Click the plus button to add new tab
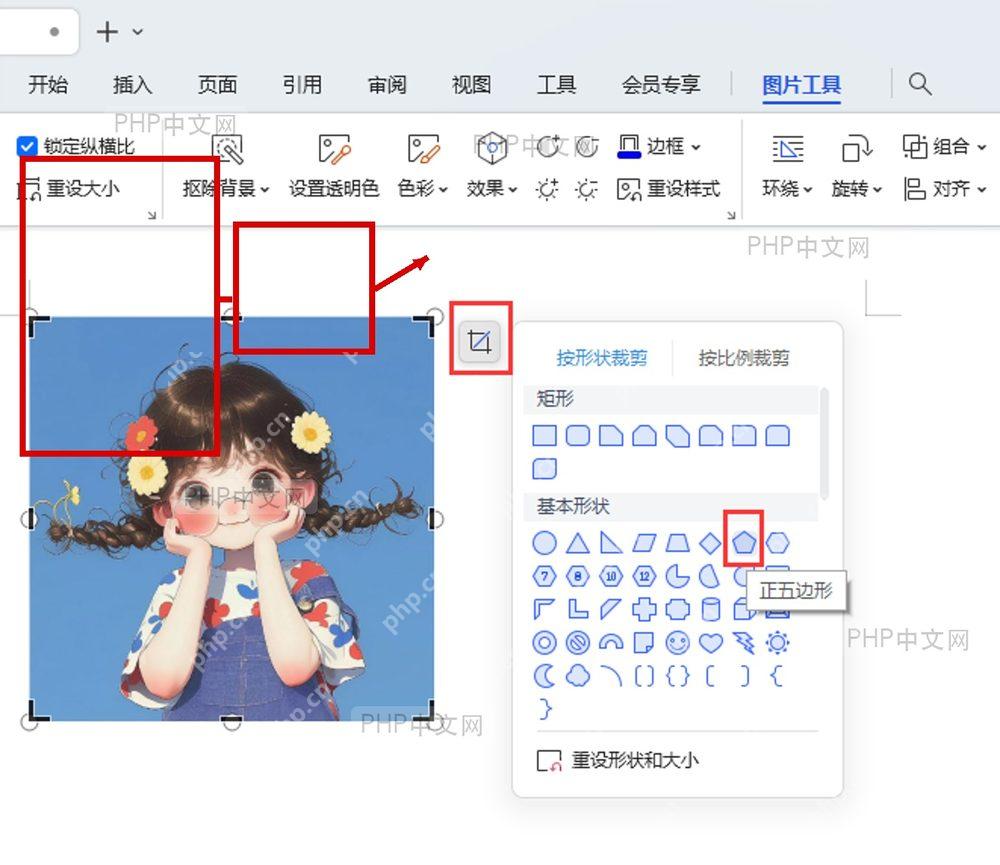Image resolution: width=1000 pixels, height=865 pixels. click(x=107, y=31)
